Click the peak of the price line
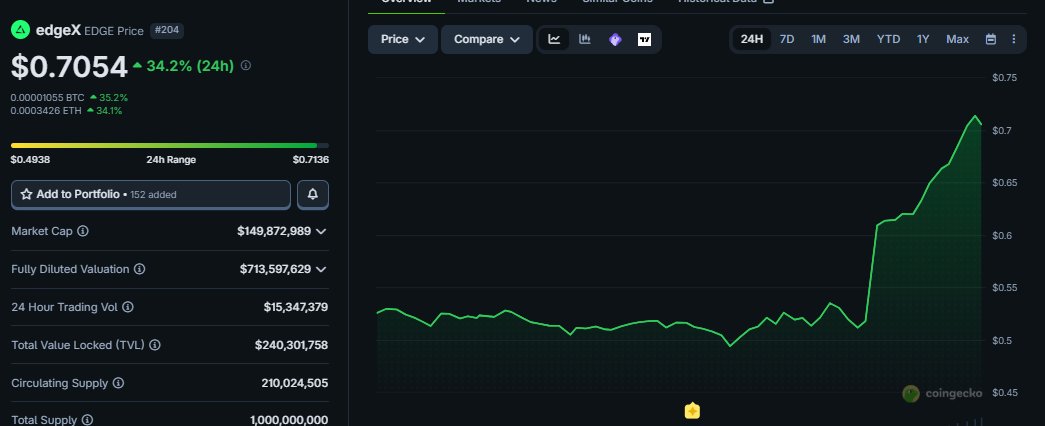1045x426 pixels. [976, 117]
